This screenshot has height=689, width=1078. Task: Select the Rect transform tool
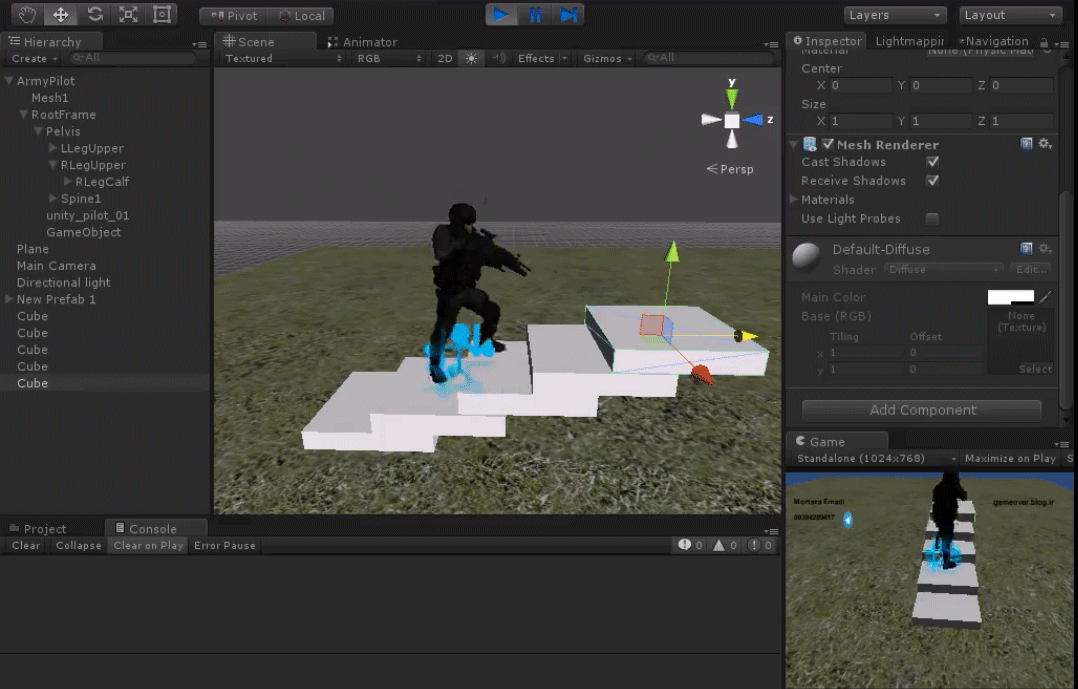tap(162, 14)
